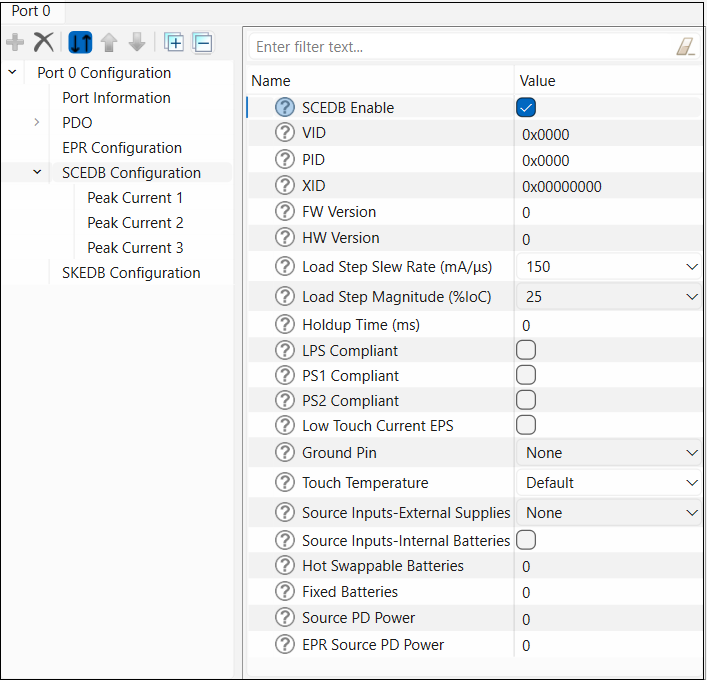This screenshot has height=680, width=707.
Task: Click the filter text input field
Action: point(460,47)
